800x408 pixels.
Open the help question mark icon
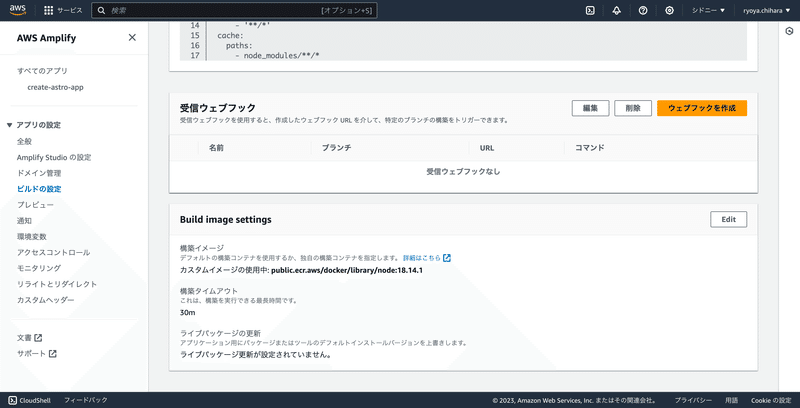point(643,10)
